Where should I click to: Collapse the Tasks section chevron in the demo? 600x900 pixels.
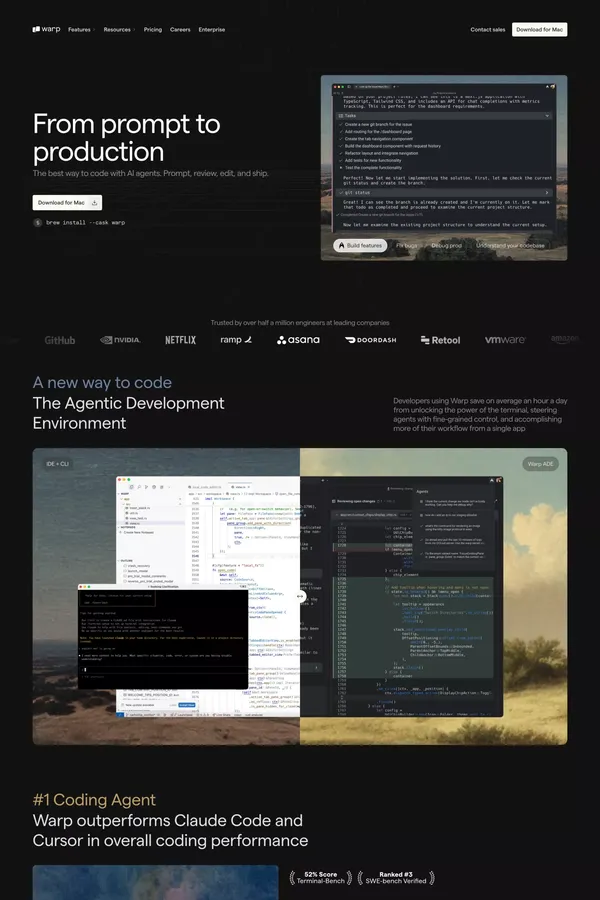(x=547, y=116)
